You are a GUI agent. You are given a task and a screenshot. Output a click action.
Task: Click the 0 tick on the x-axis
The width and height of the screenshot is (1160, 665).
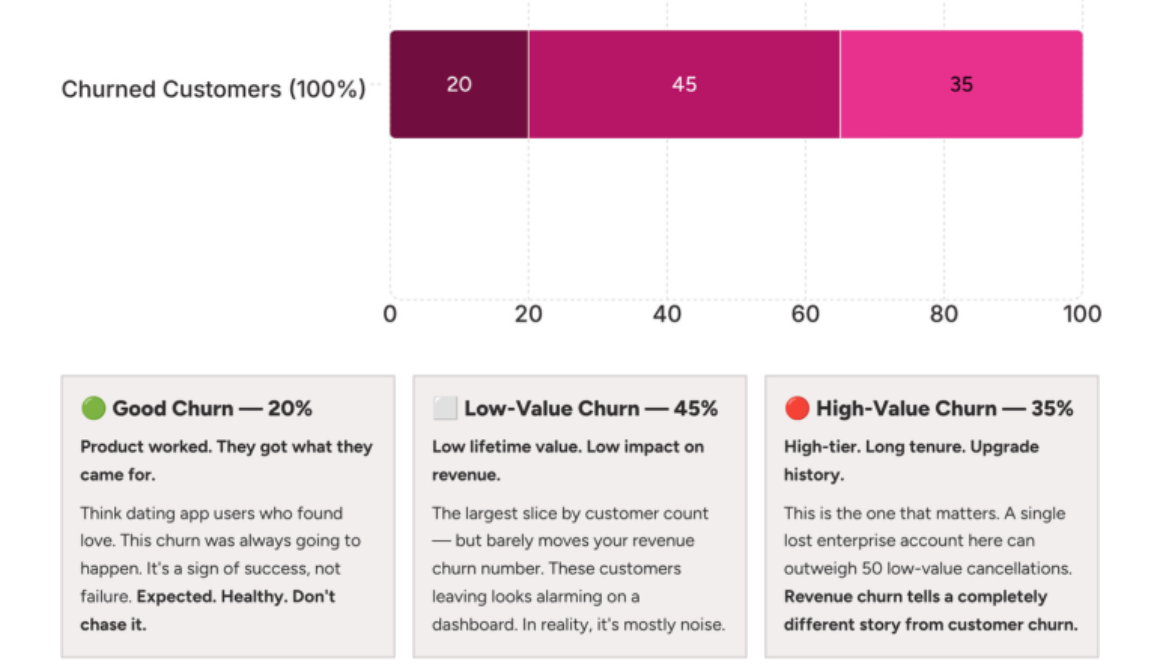pyautogui.click(x=390, y=314)
